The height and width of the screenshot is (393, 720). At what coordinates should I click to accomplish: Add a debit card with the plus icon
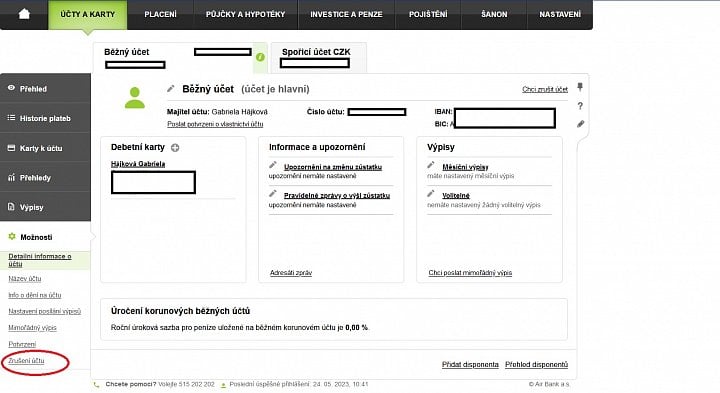[x=175, y=148]
